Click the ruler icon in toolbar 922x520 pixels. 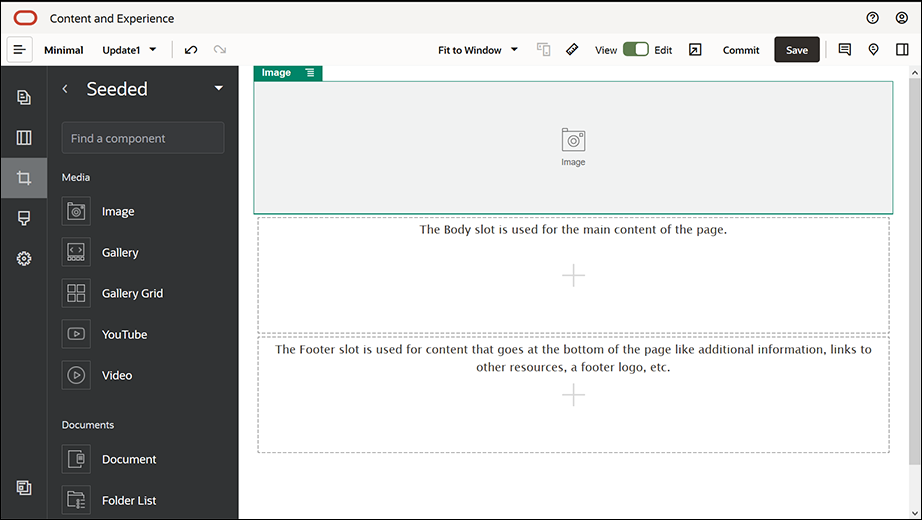coord(572,50)
